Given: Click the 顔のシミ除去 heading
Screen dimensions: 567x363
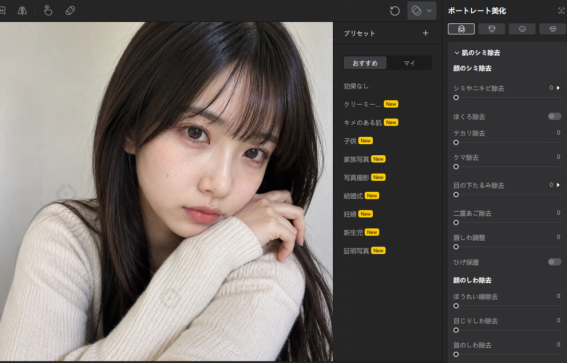Looking at the screenshot, I should pyautogui.click(x=472, y=68).
